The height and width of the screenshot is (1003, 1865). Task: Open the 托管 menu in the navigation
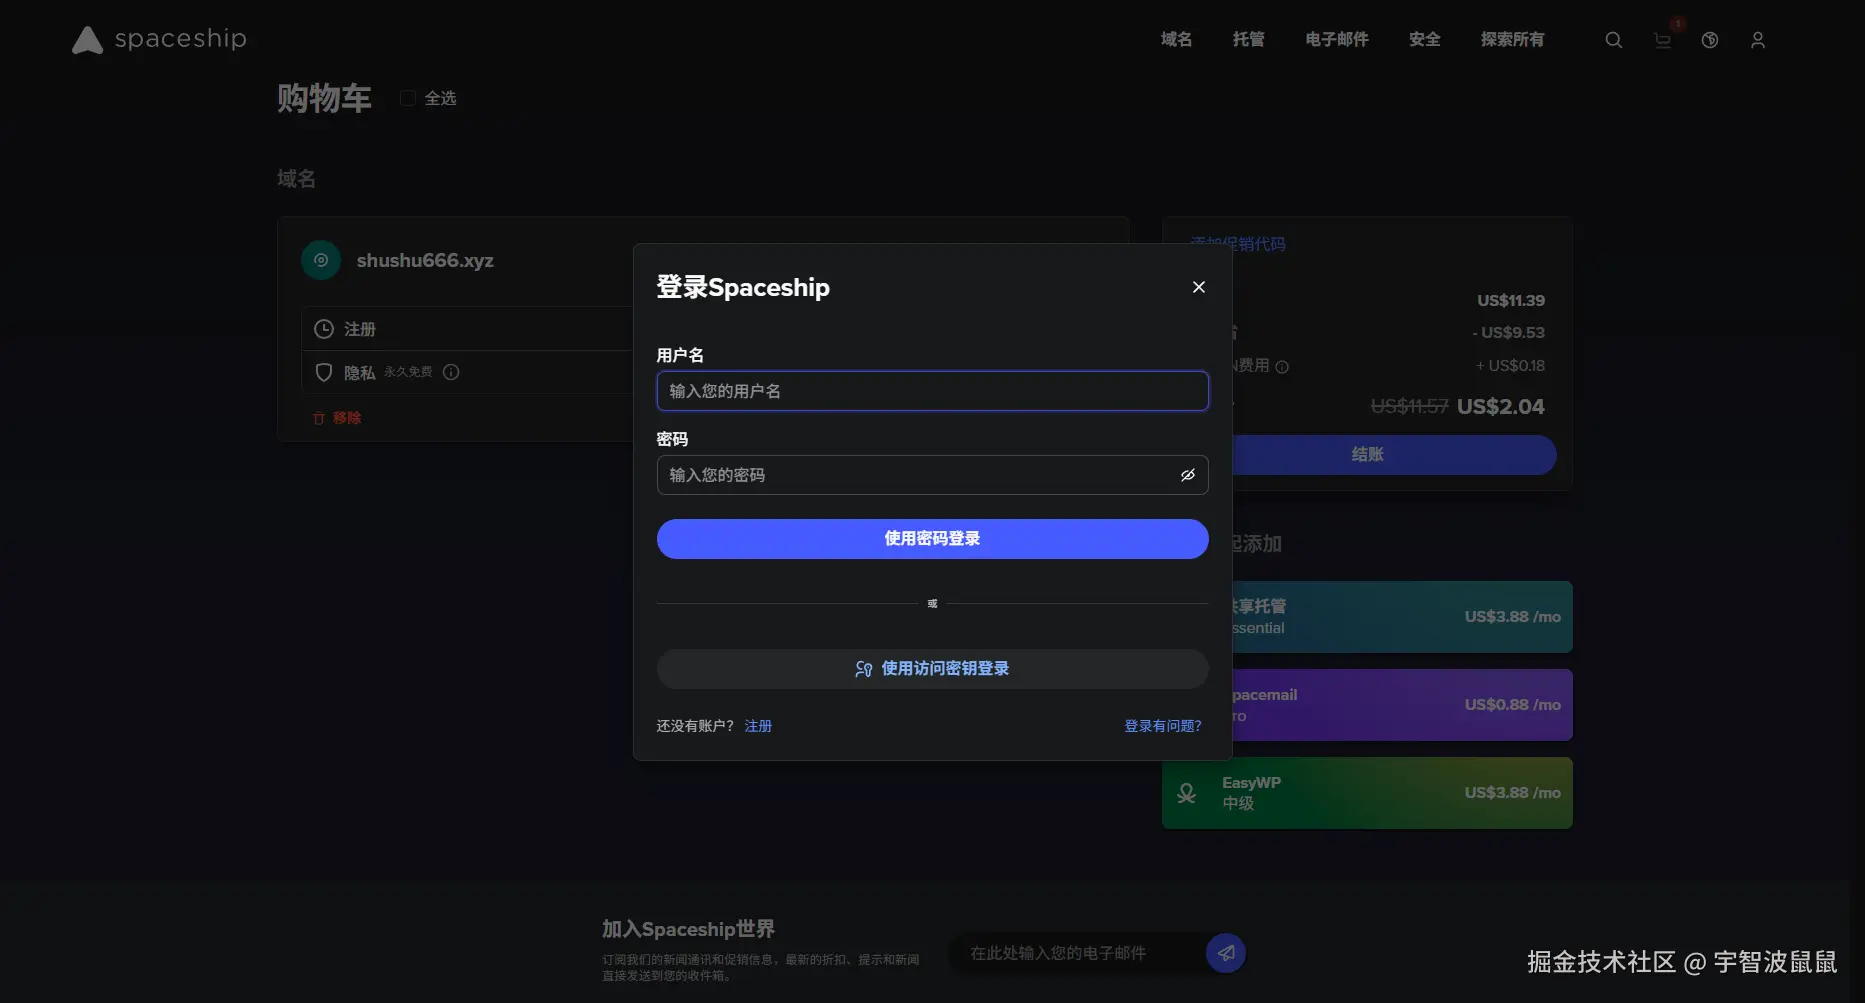coord(1248,39)
